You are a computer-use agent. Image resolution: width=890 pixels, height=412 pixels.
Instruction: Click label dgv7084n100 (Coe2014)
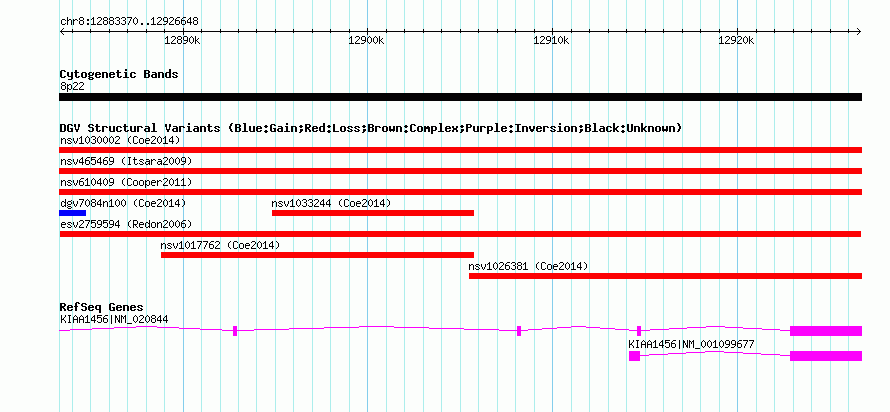123,203
